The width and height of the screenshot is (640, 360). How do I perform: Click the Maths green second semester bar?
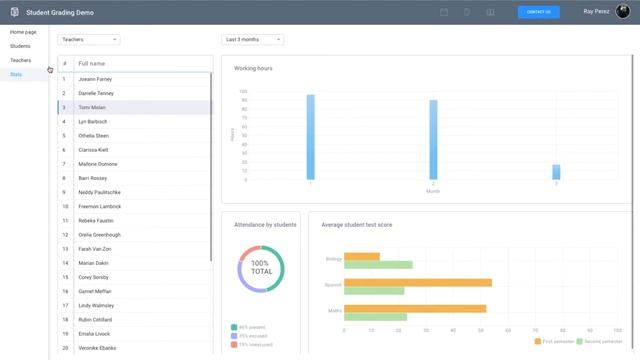click(x=376, y=317)
